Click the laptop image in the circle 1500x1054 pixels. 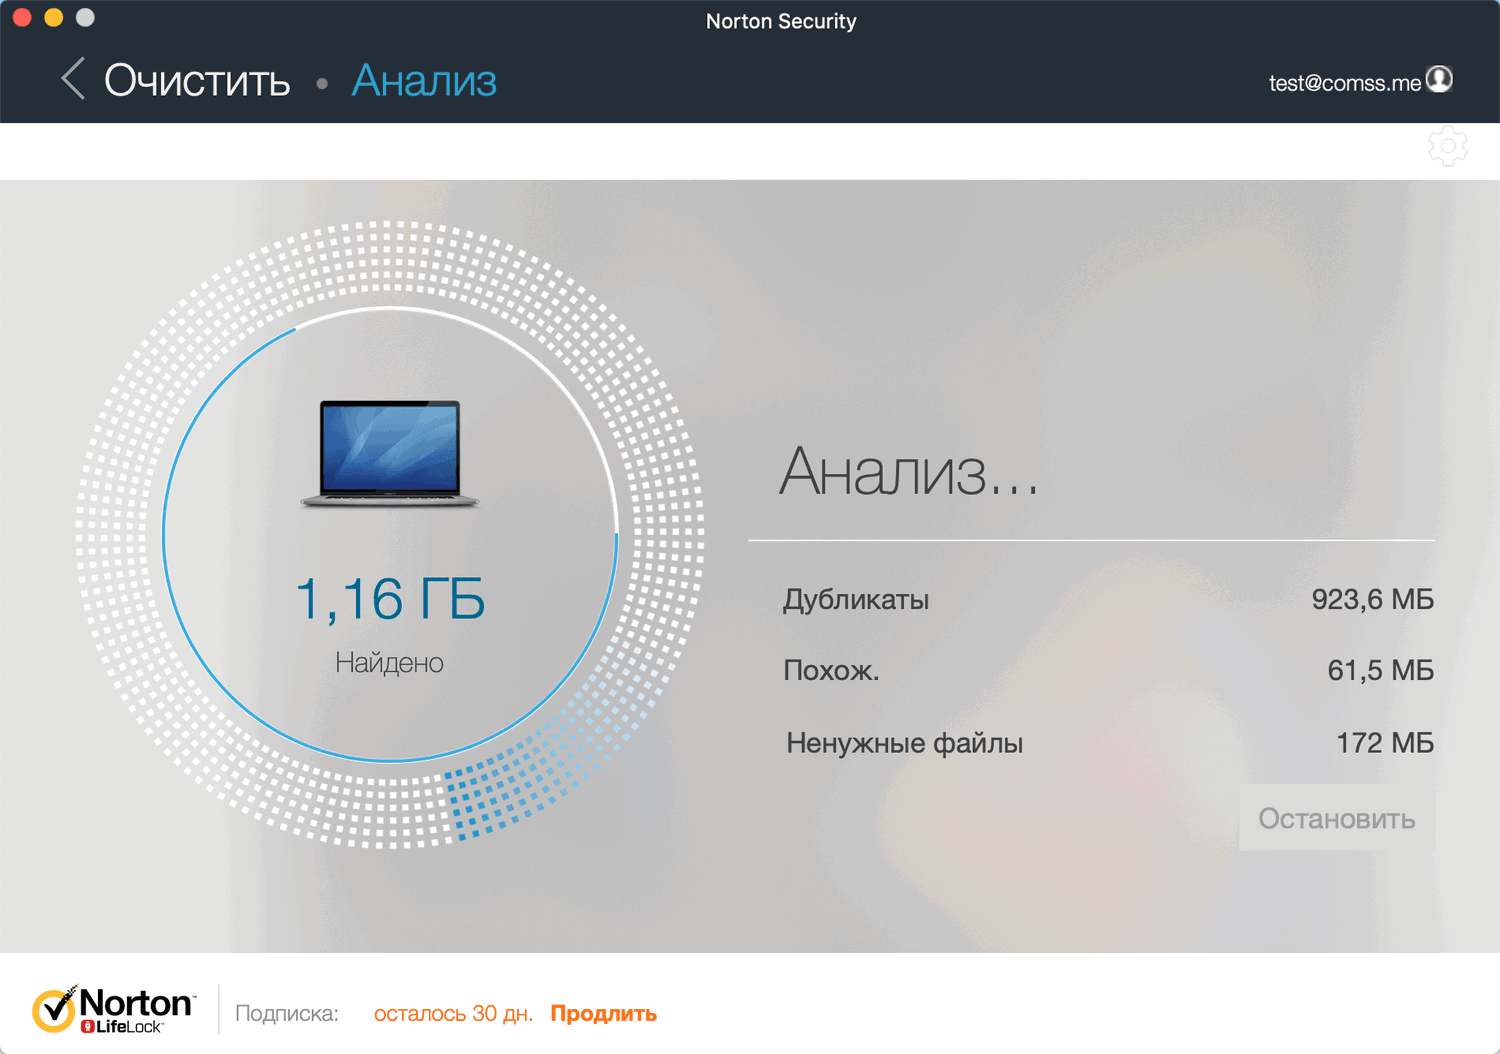[390, 453]
